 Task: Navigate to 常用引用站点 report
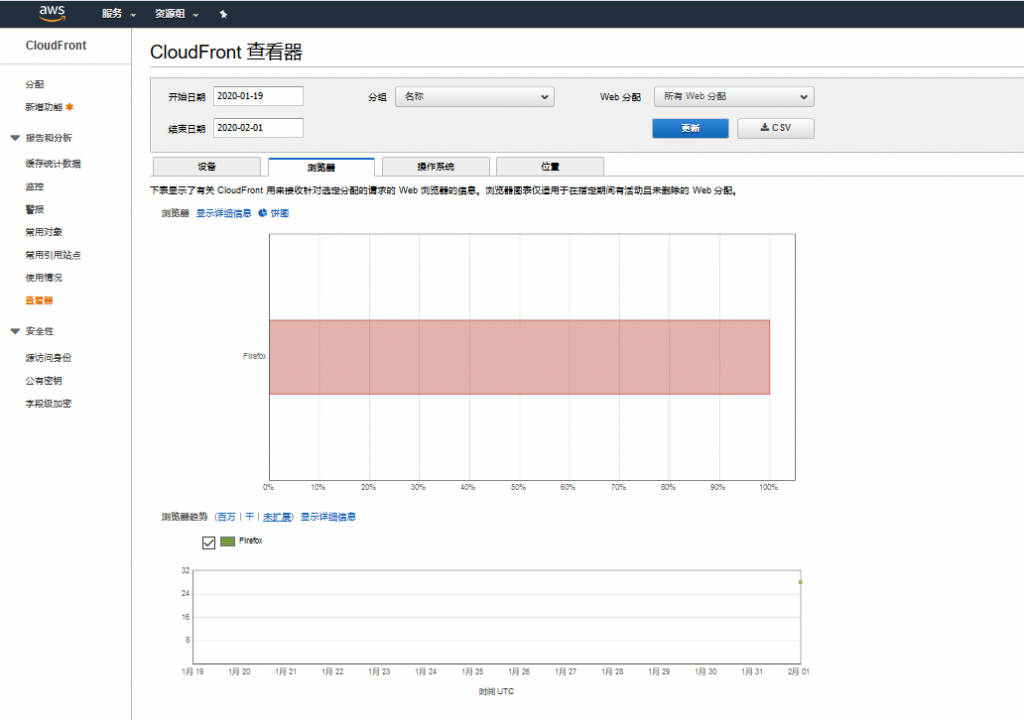tap(53, 255)
